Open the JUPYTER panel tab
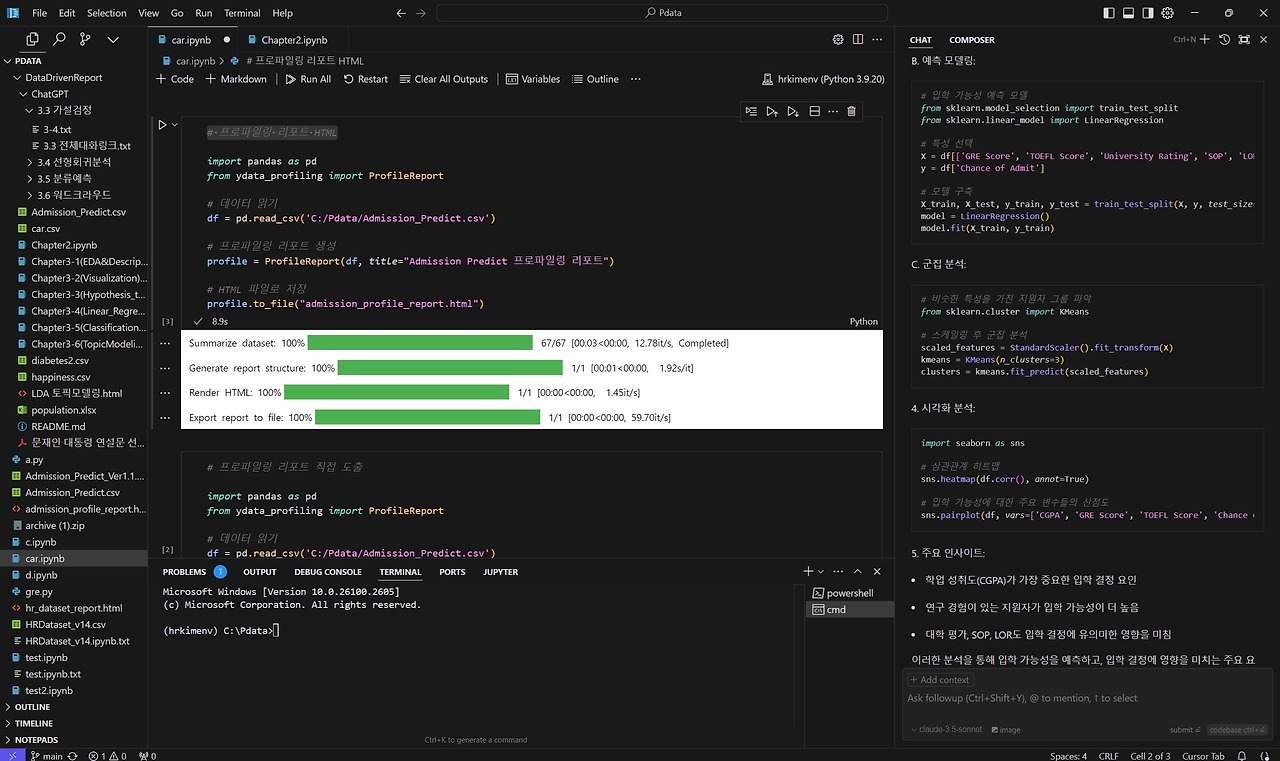The width and height of the screenshot is (1280, 761). click(x=500, y=572)
